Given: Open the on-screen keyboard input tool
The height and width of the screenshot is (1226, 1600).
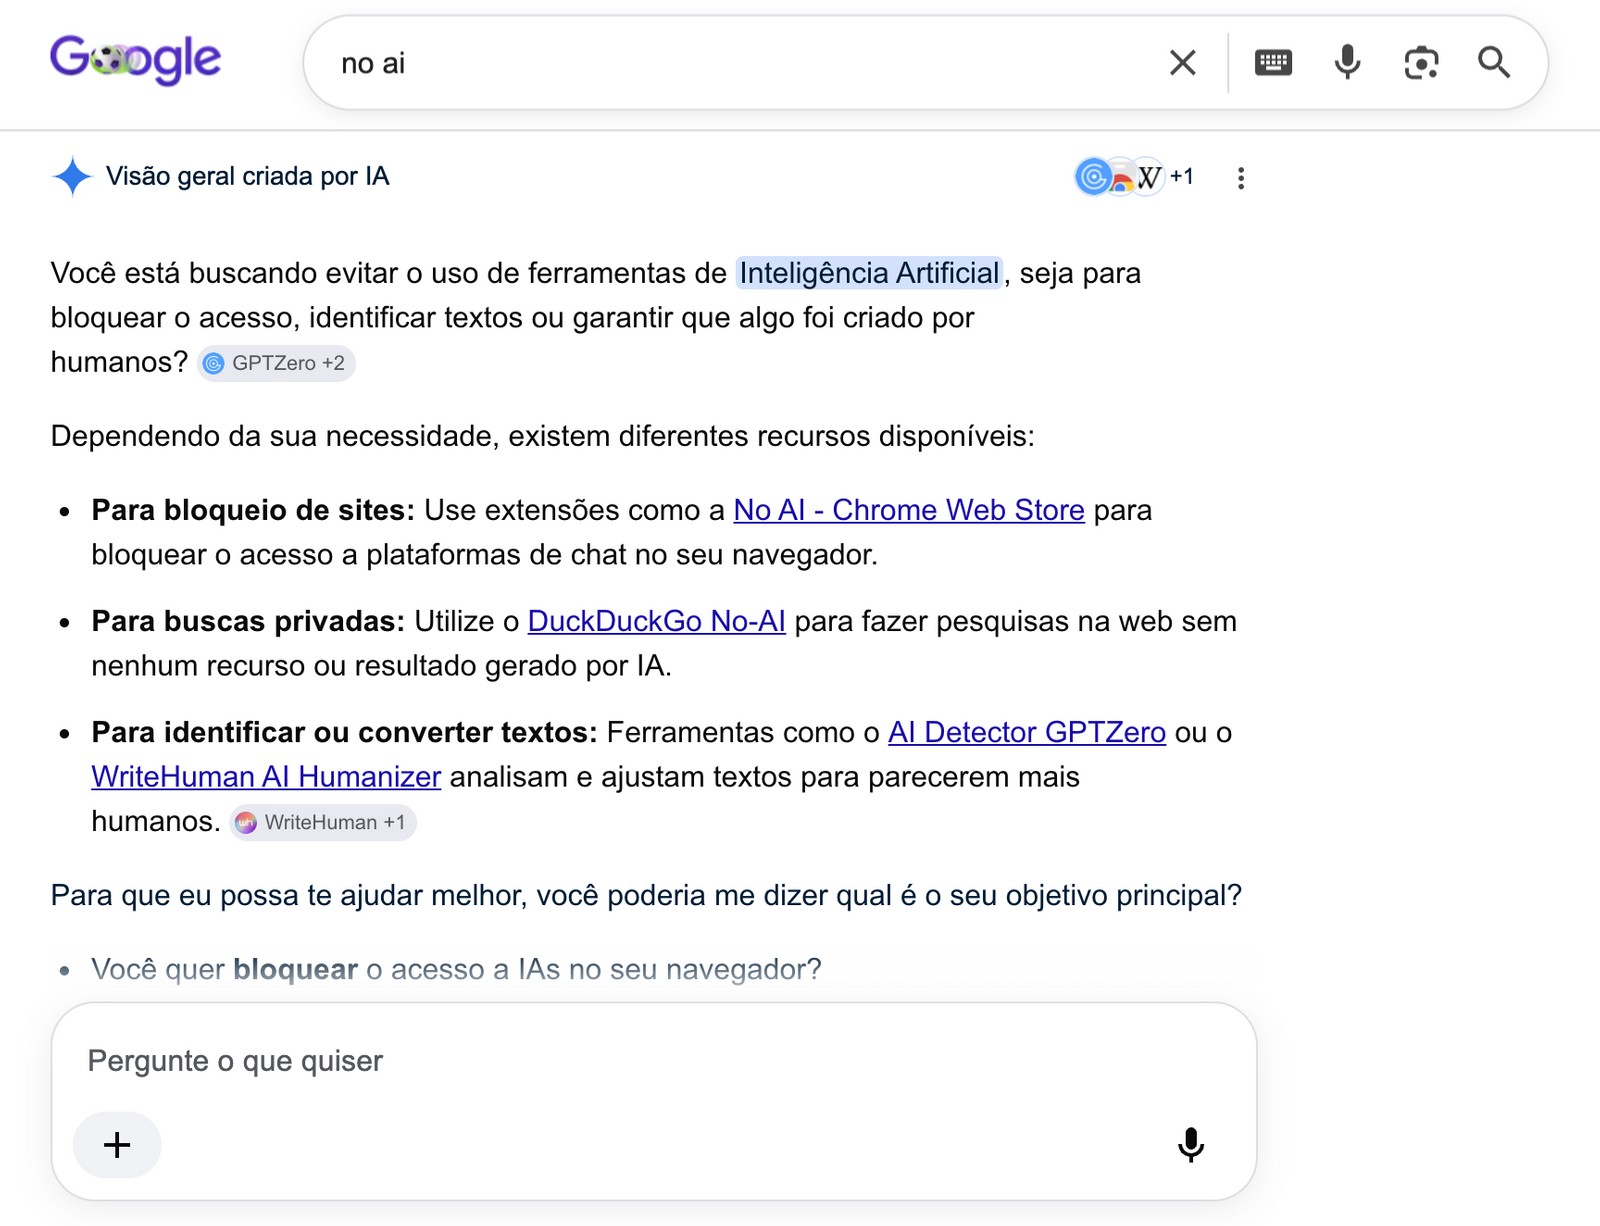Looking at the screenshot, I should point(1273,63).
